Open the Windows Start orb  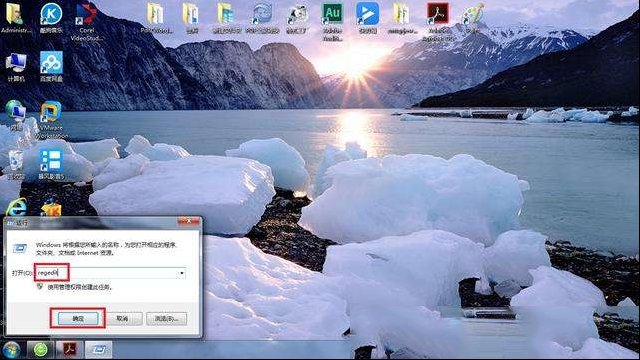pos(11,350)
